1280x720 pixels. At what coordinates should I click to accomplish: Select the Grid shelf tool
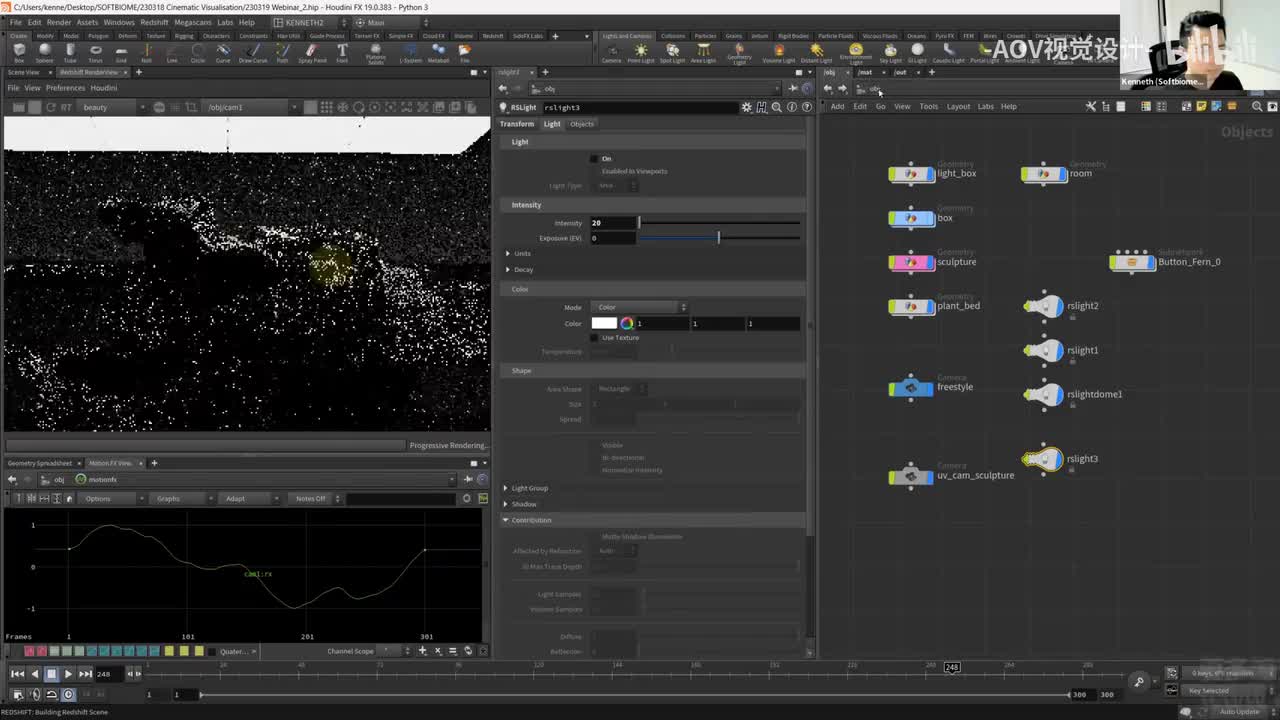(x=121, y=51)
